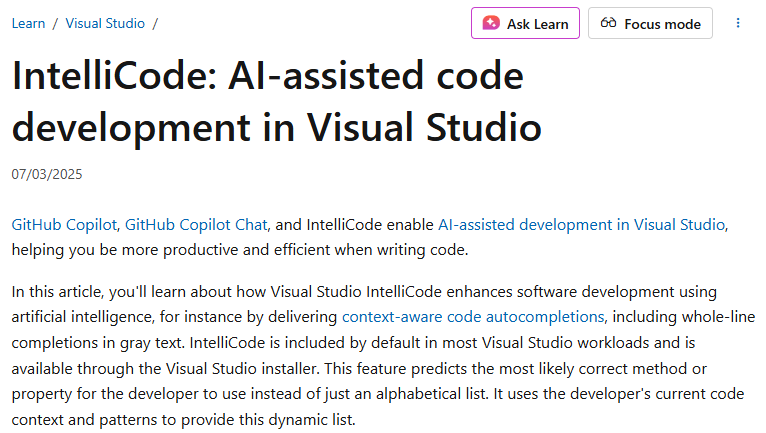Open the context-aware code autocompletions link
The height and width of the screenshot is (433, 766).
tap(473, 316)
